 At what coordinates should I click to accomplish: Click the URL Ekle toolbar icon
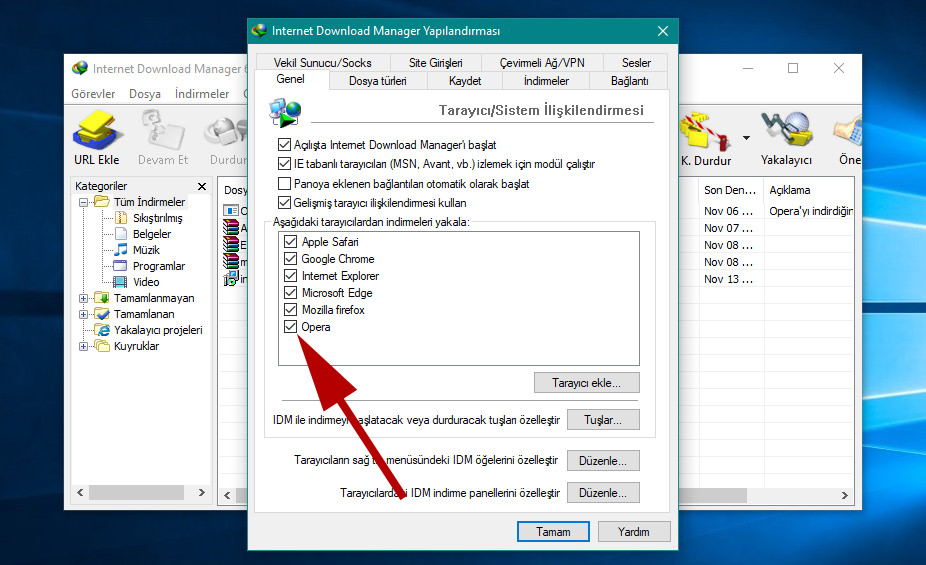pyautogui.click(x=97, y=137)
